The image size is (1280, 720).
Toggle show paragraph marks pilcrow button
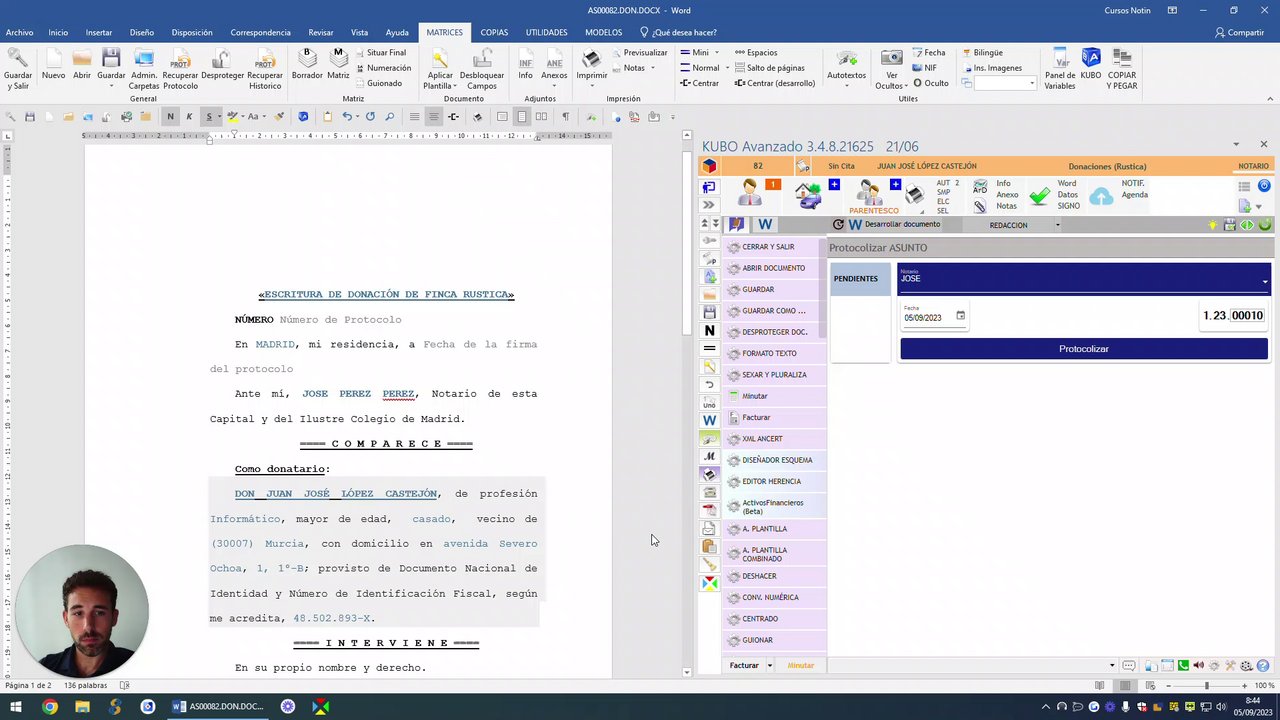click(566, 117)
